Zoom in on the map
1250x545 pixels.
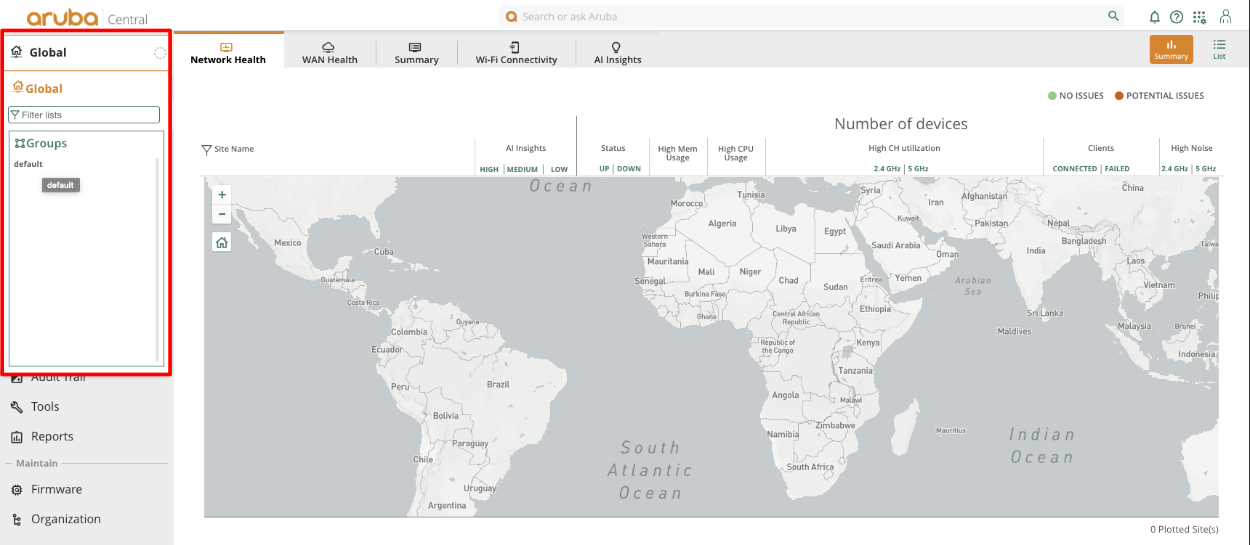tap(222, 195)
